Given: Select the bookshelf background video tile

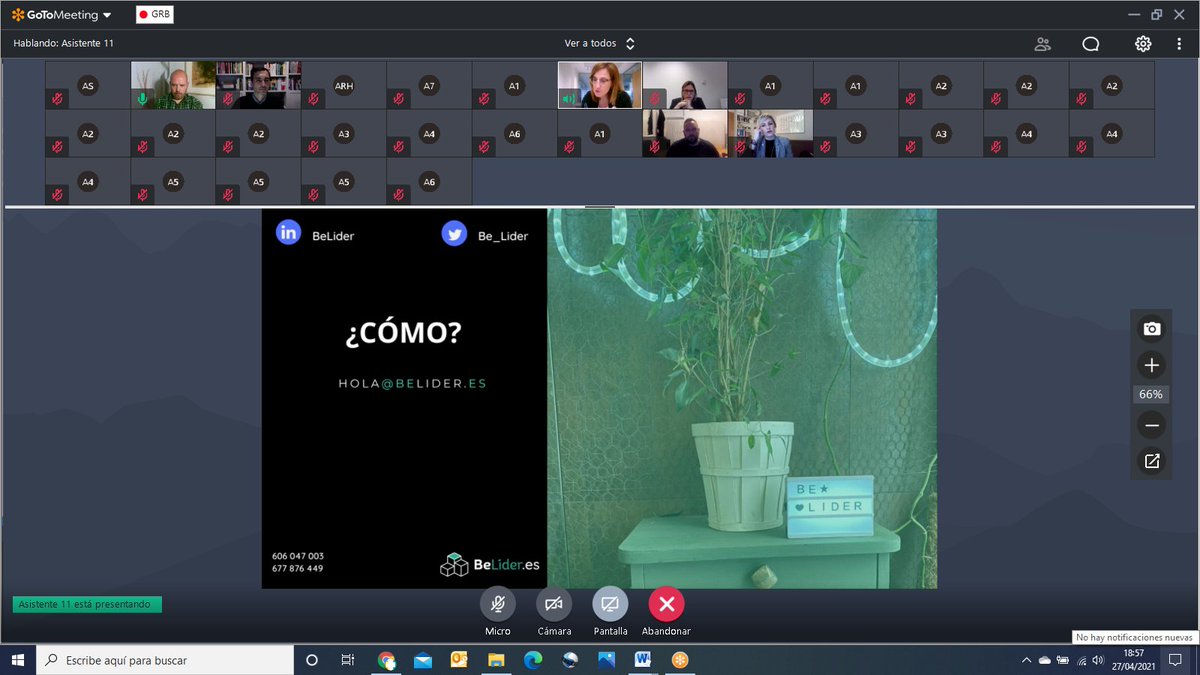Looking at the screenshot, I should [x=259, y=85].
